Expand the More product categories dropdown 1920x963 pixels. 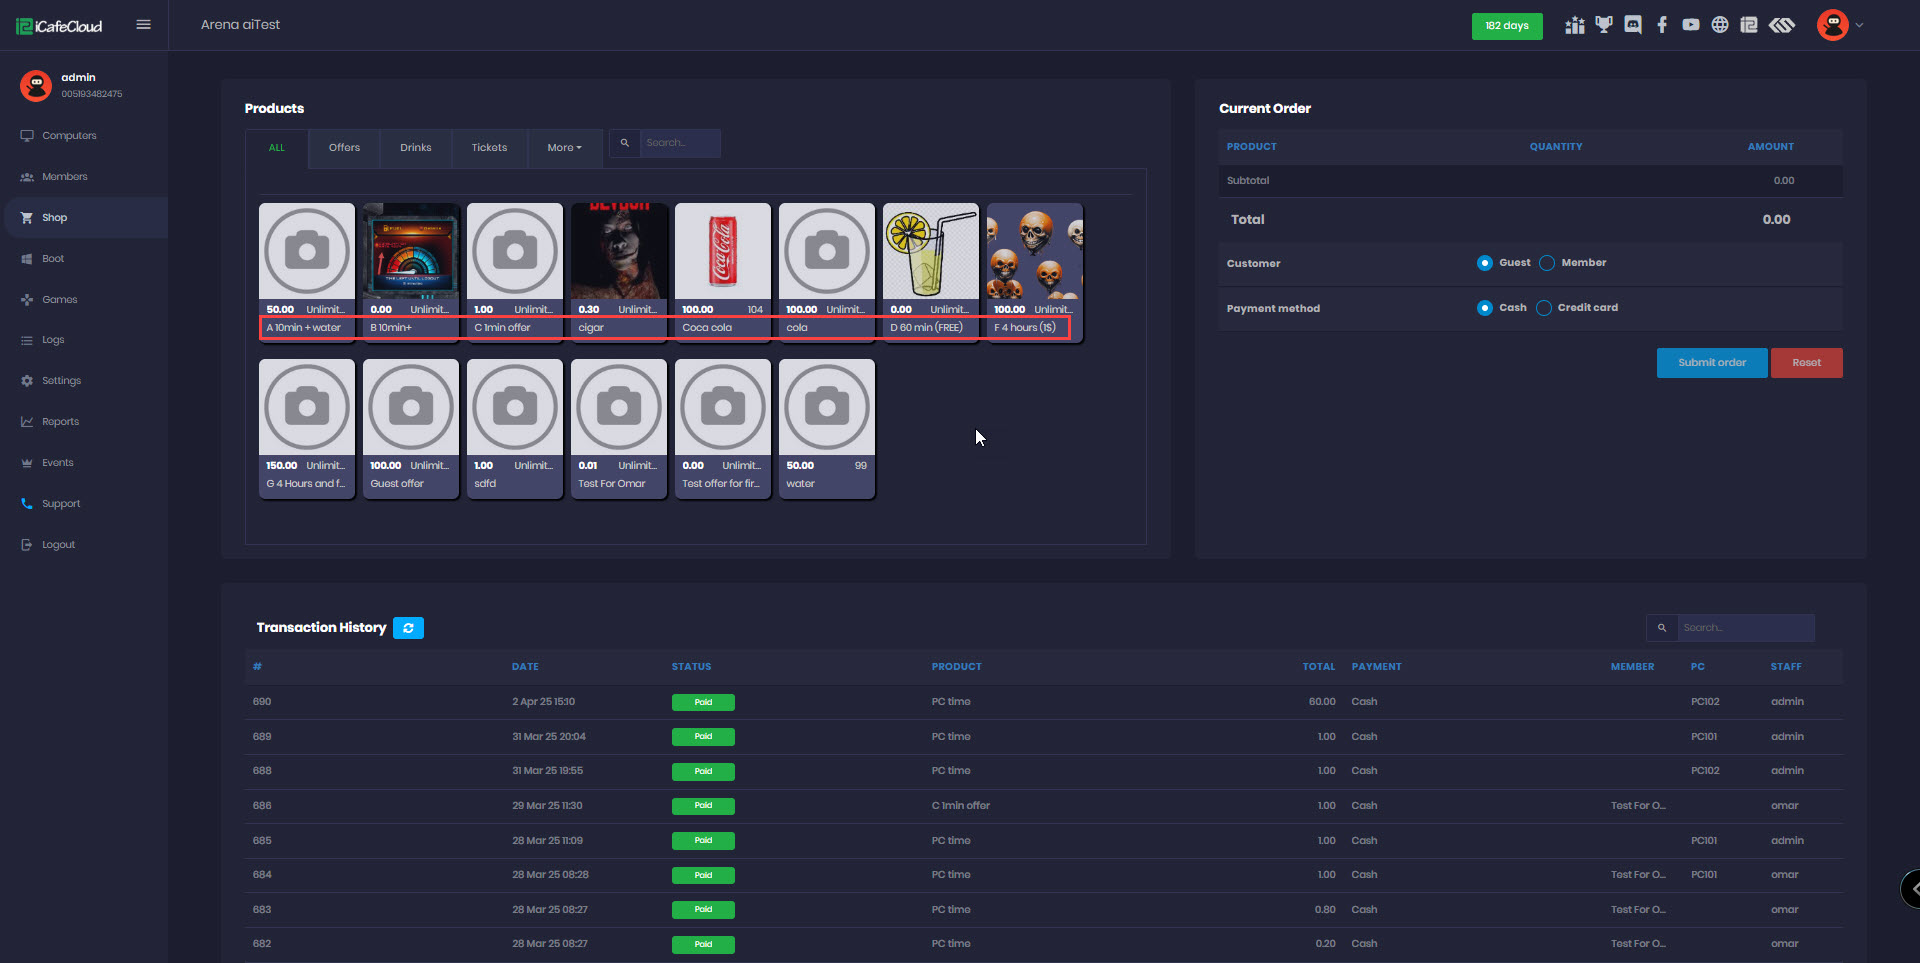[x=564, y=148]
